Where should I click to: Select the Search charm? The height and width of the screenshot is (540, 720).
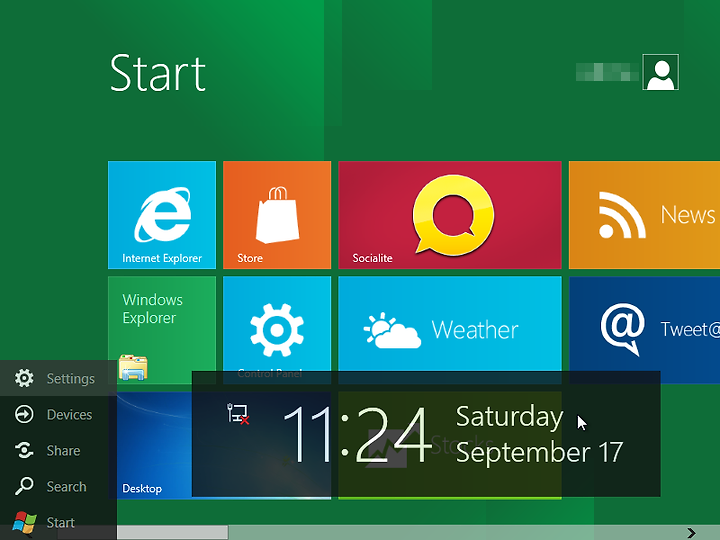(58, 486)
